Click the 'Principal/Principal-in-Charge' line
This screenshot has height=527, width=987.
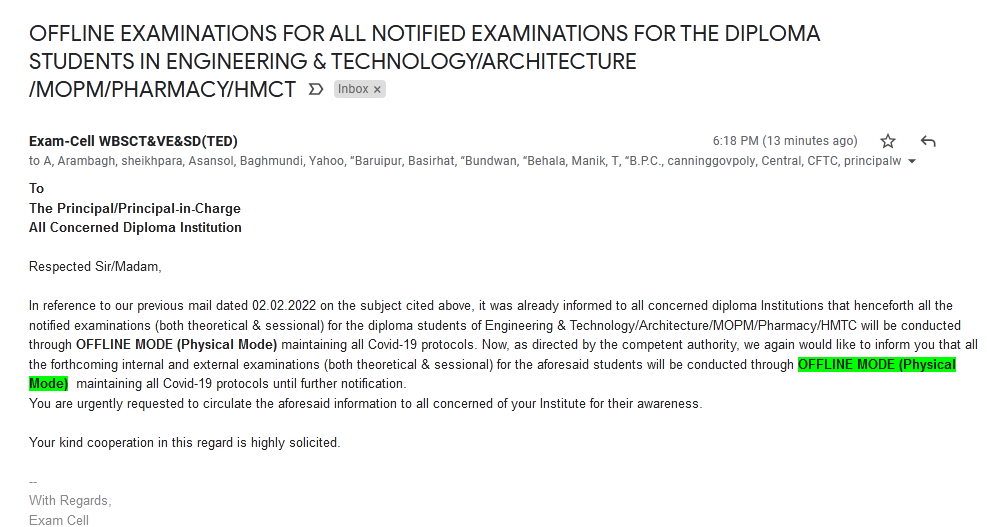(x=135, y=208)
